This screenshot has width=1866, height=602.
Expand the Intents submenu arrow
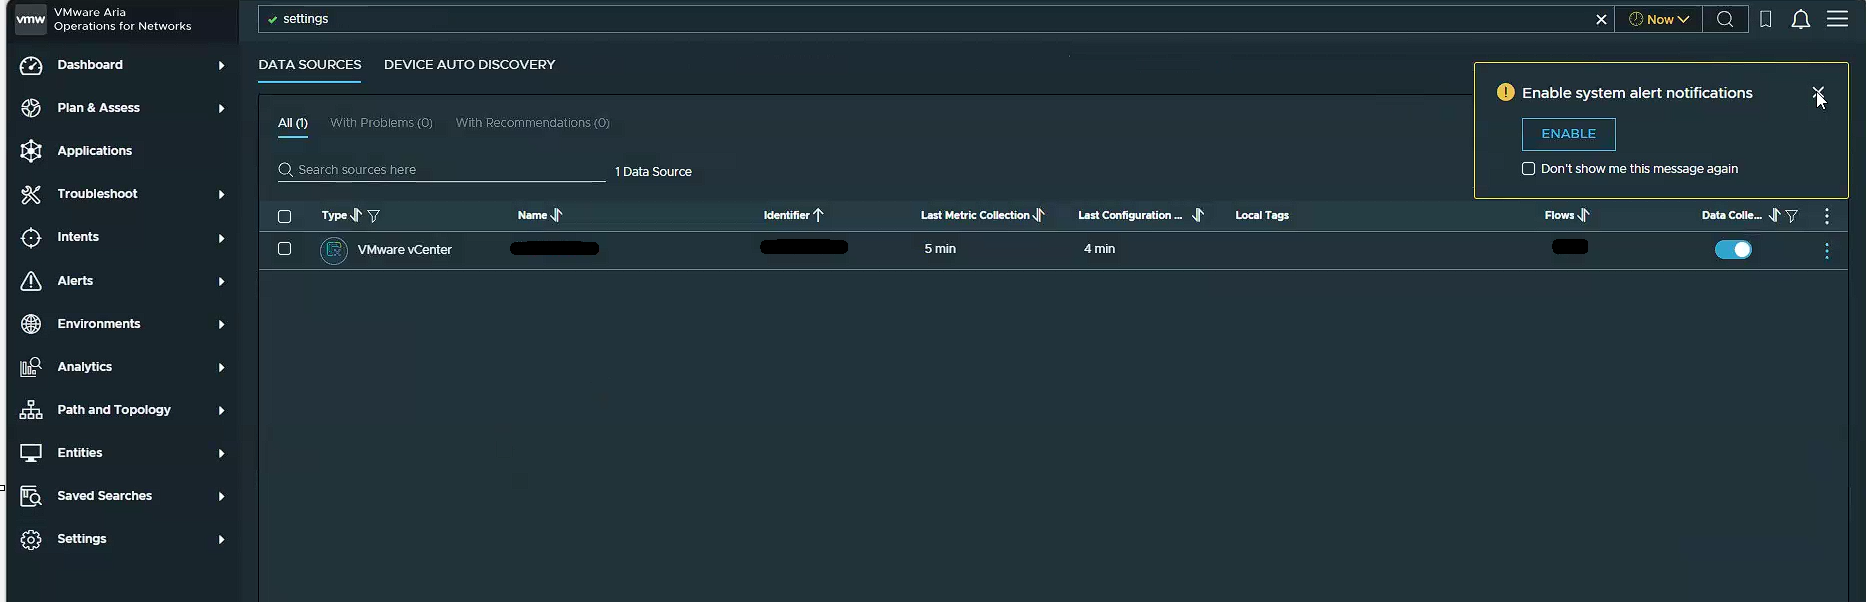point(221,238)
